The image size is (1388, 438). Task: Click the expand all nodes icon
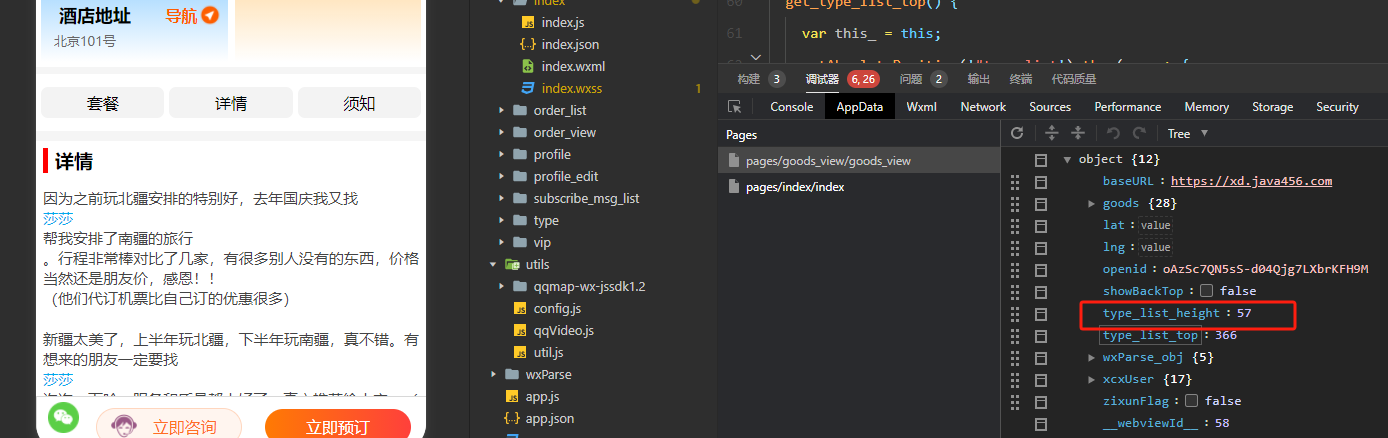tap(1051, 133)
